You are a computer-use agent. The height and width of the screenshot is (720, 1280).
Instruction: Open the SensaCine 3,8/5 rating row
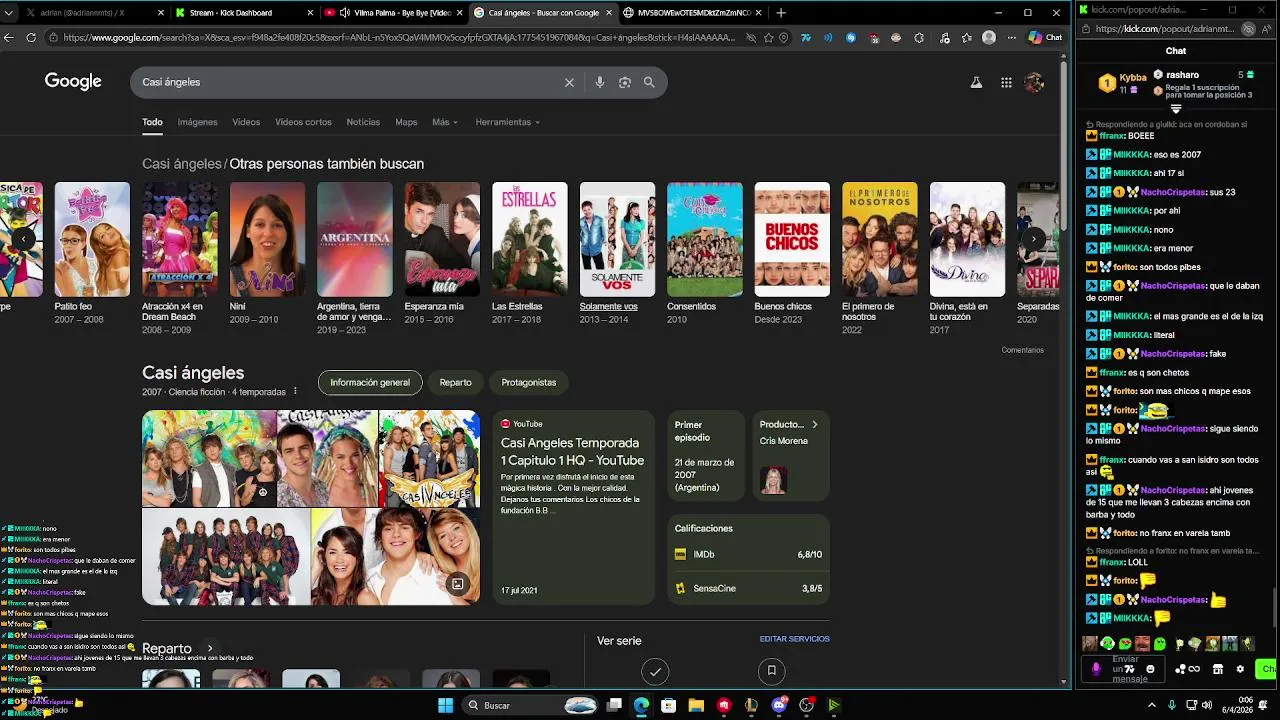[x=748, y=588]
